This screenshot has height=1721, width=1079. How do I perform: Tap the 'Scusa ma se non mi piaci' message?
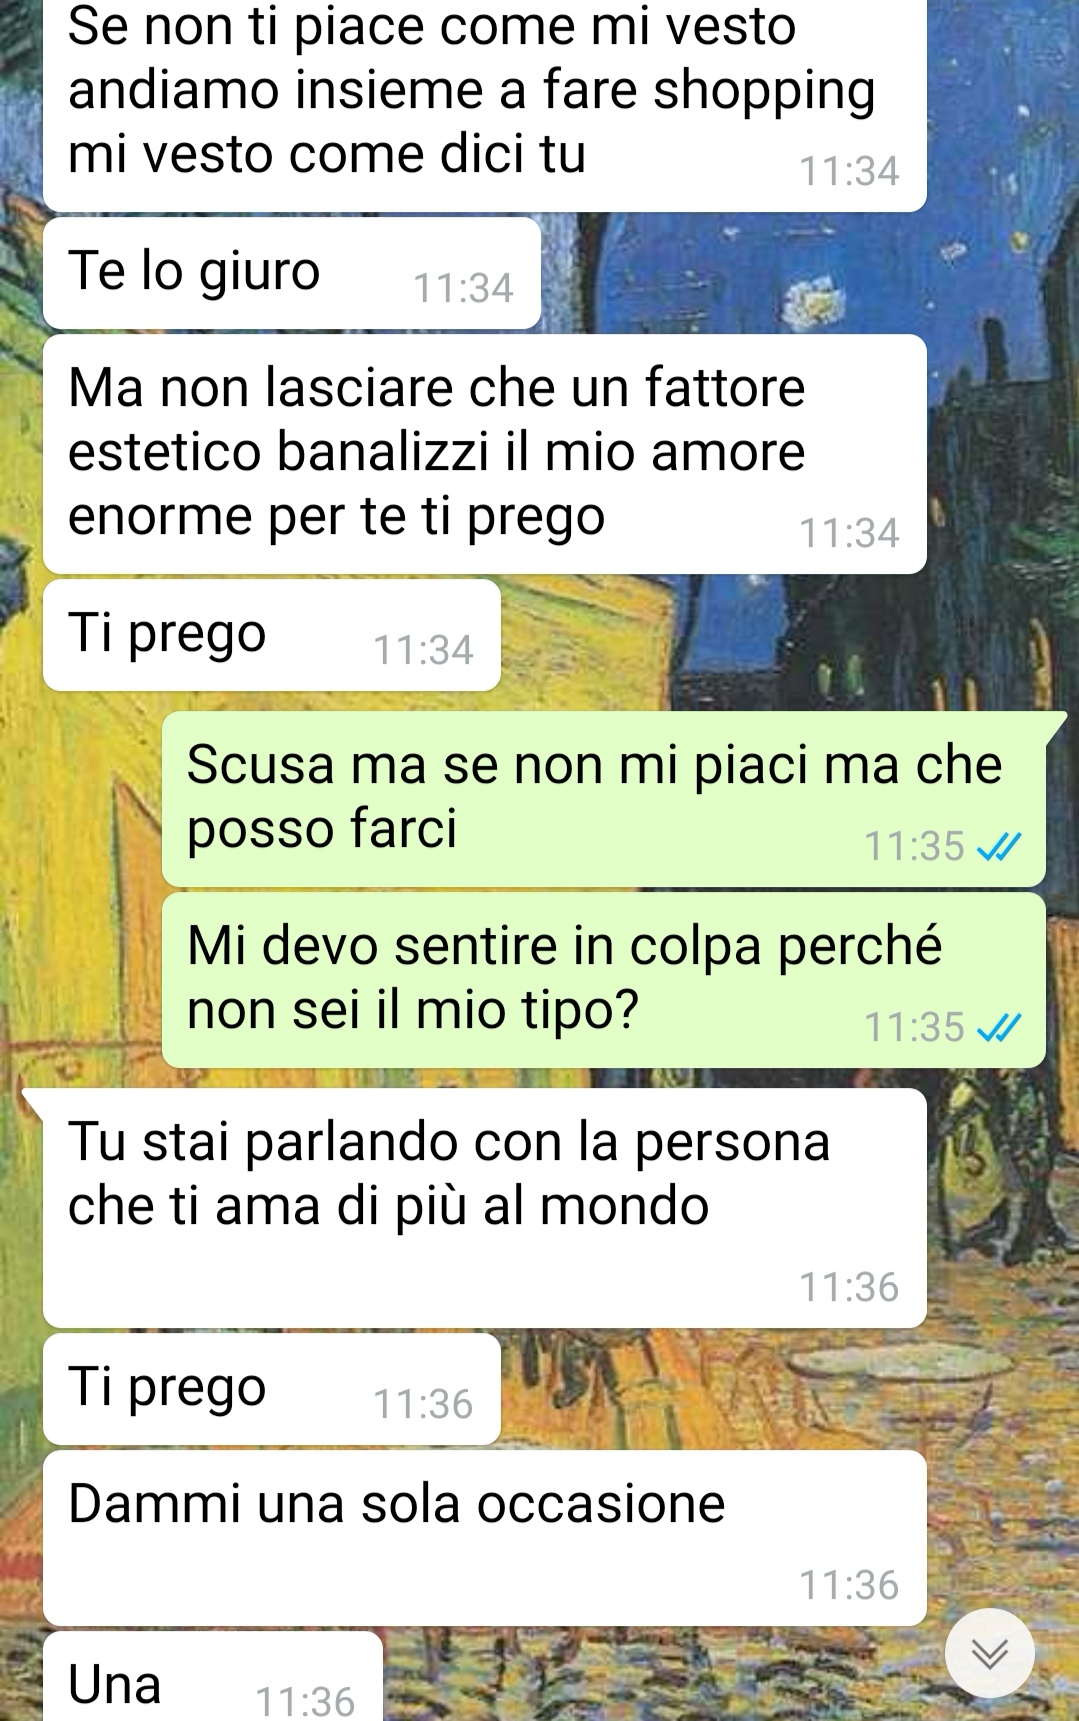pyautogui.click(x=604, y=799)
